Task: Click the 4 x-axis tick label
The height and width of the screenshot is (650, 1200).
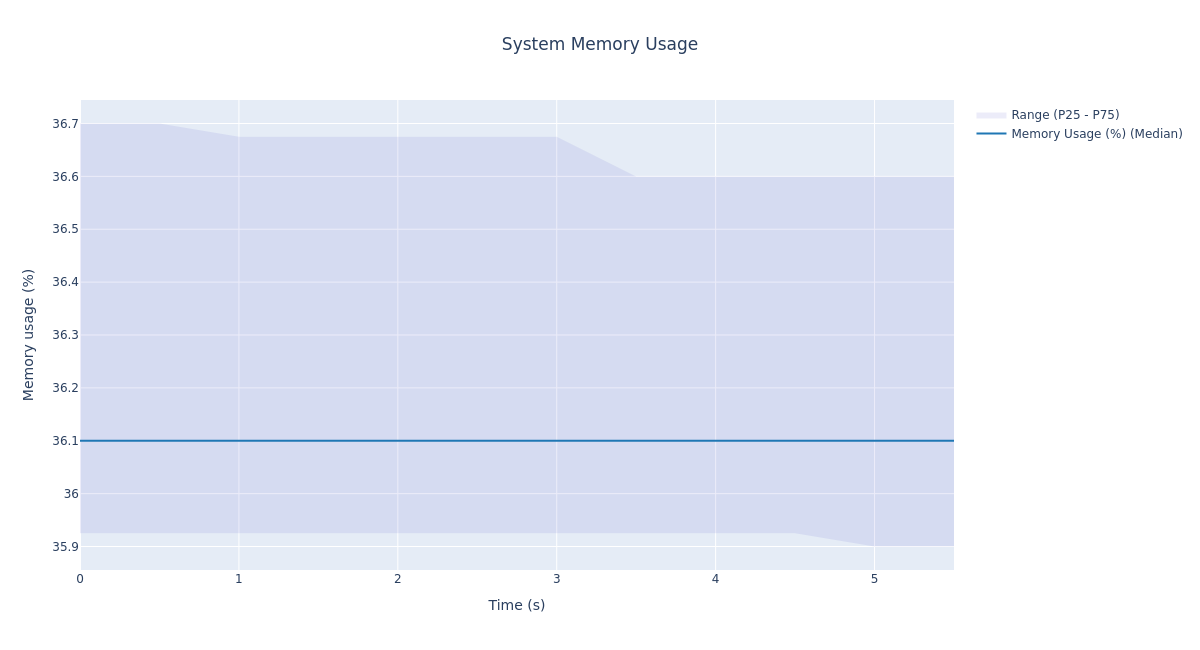Action: coord(715,579)
